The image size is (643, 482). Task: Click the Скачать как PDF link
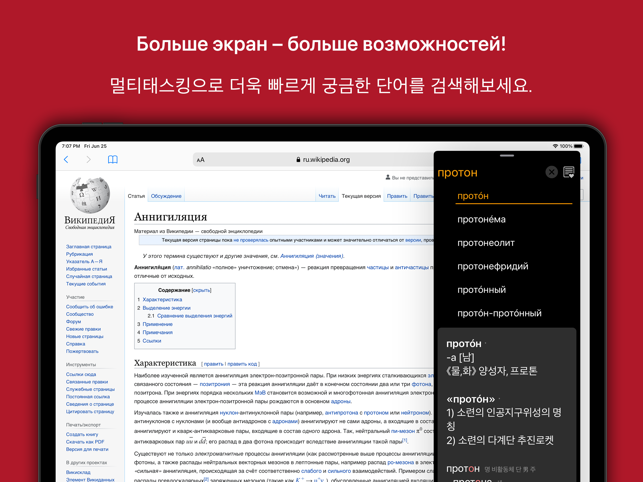(x=87, y=442)
